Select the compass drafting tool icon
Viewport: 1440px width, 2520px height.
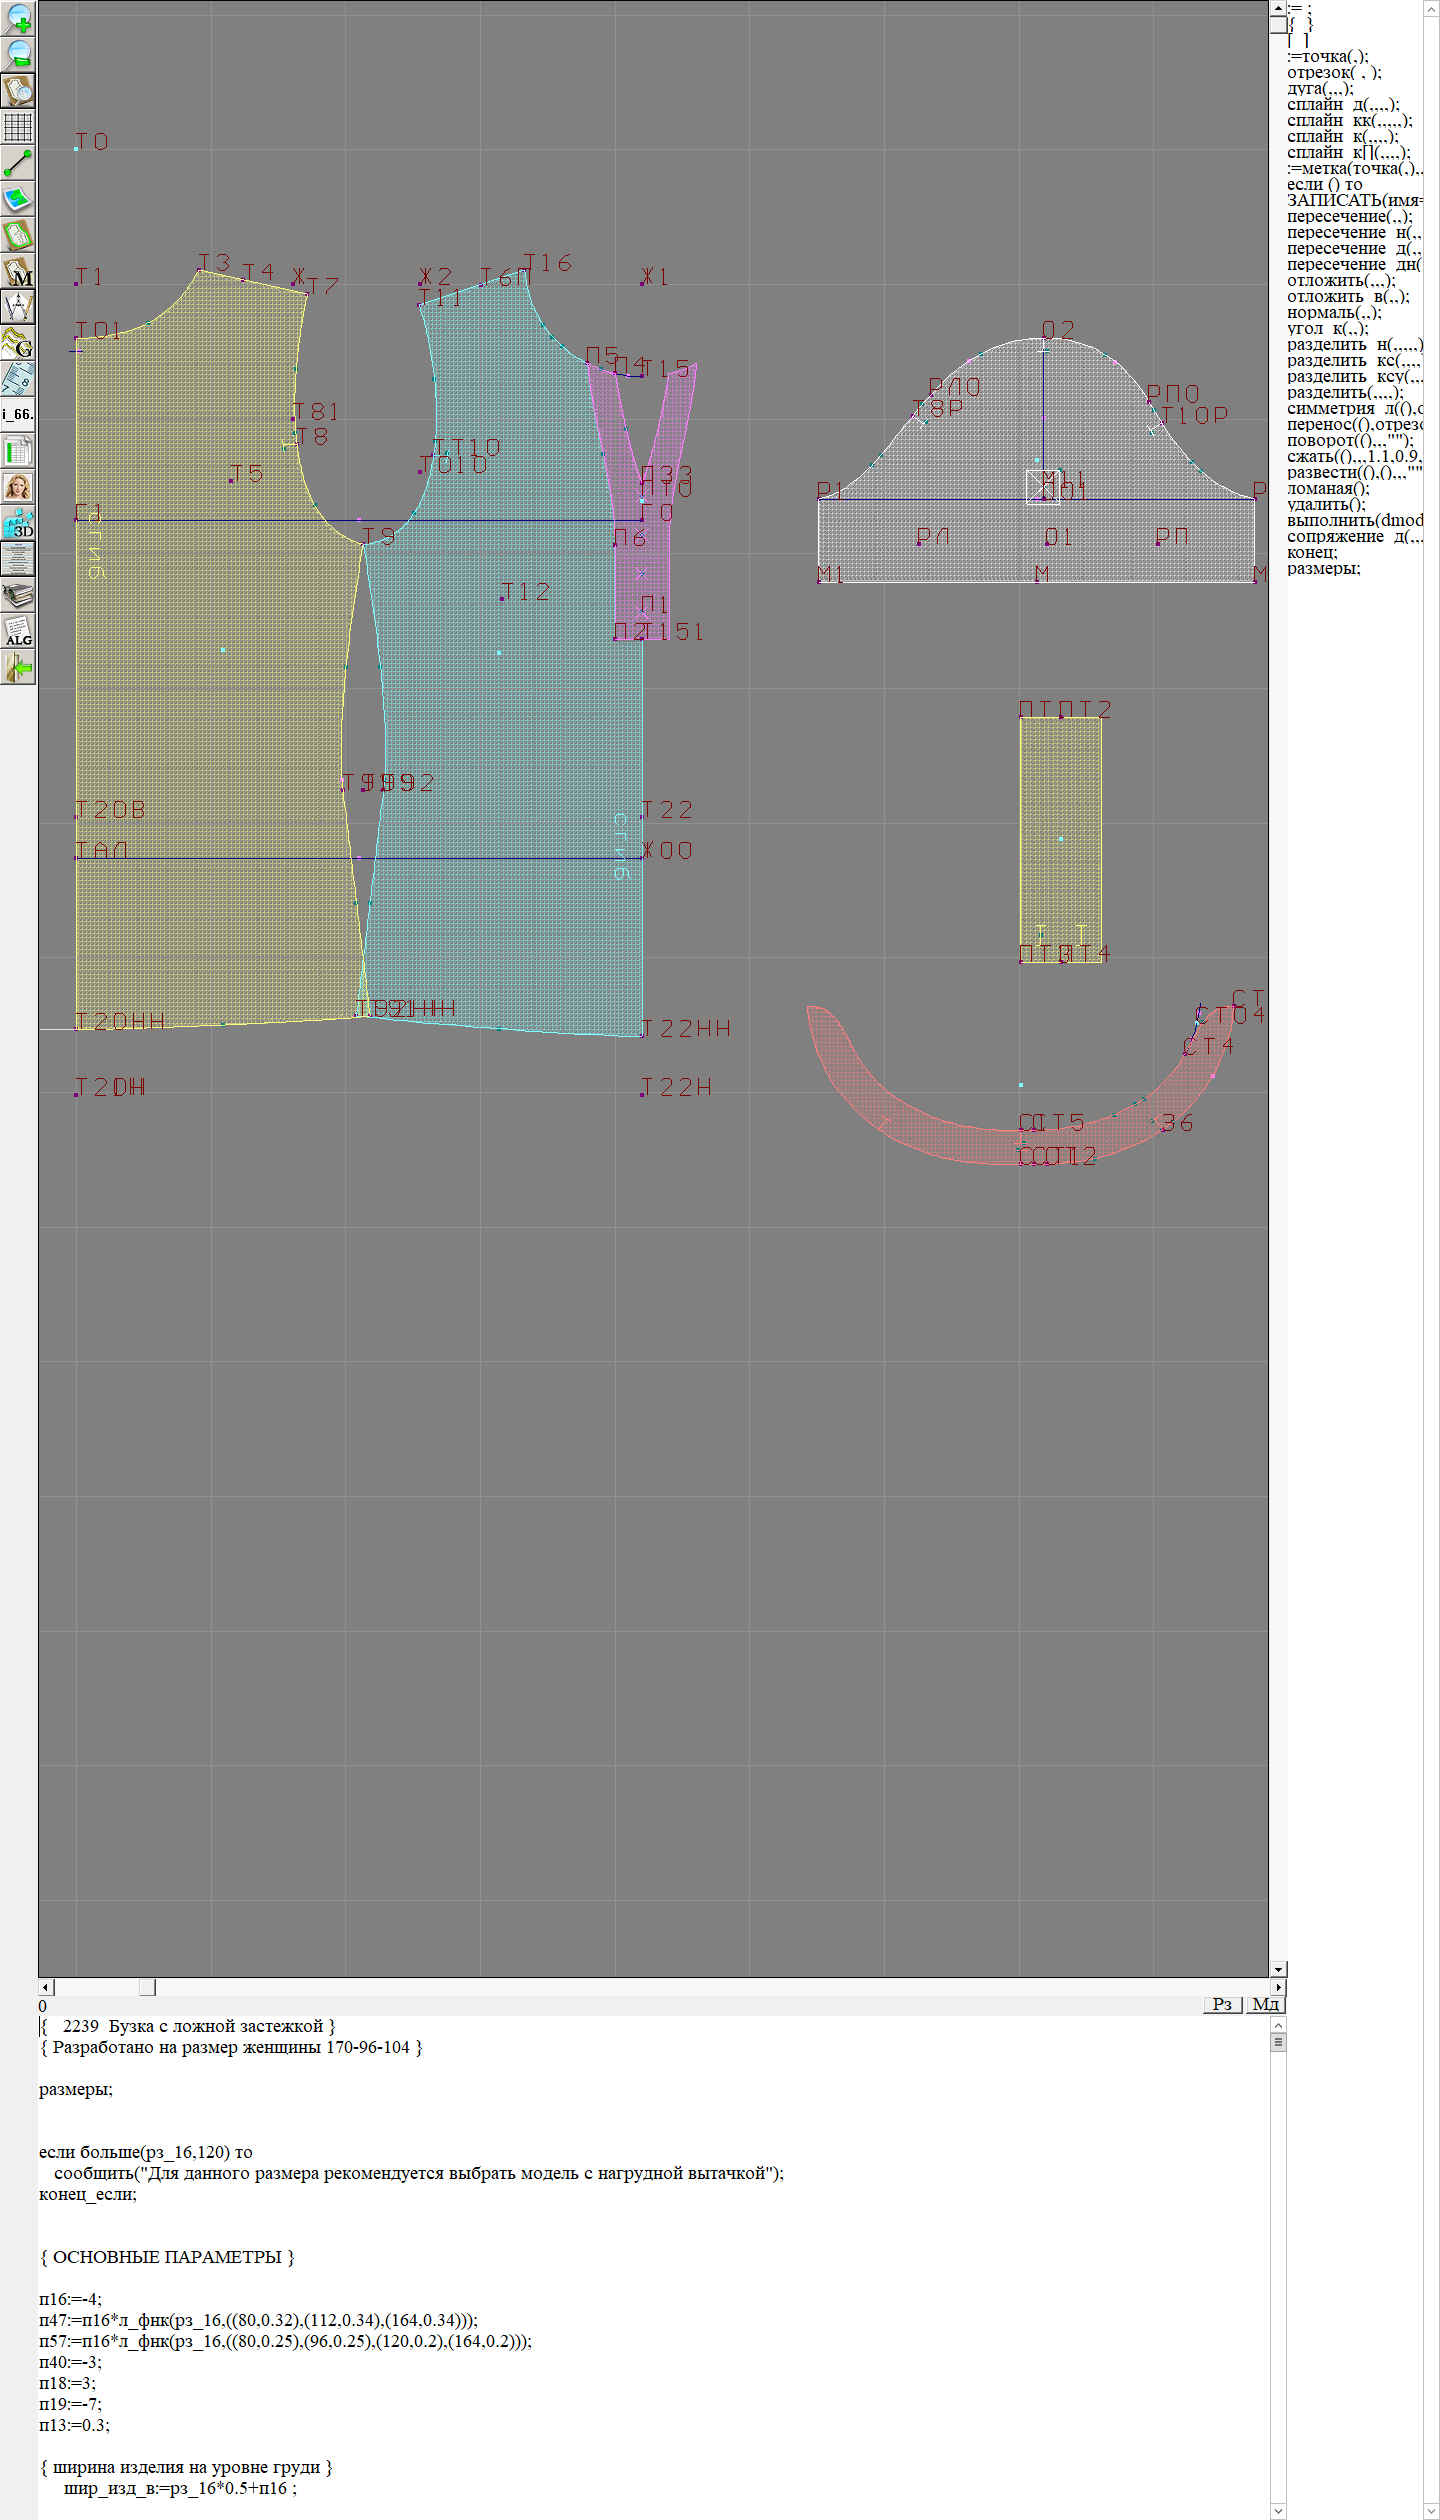click(18, 307)
